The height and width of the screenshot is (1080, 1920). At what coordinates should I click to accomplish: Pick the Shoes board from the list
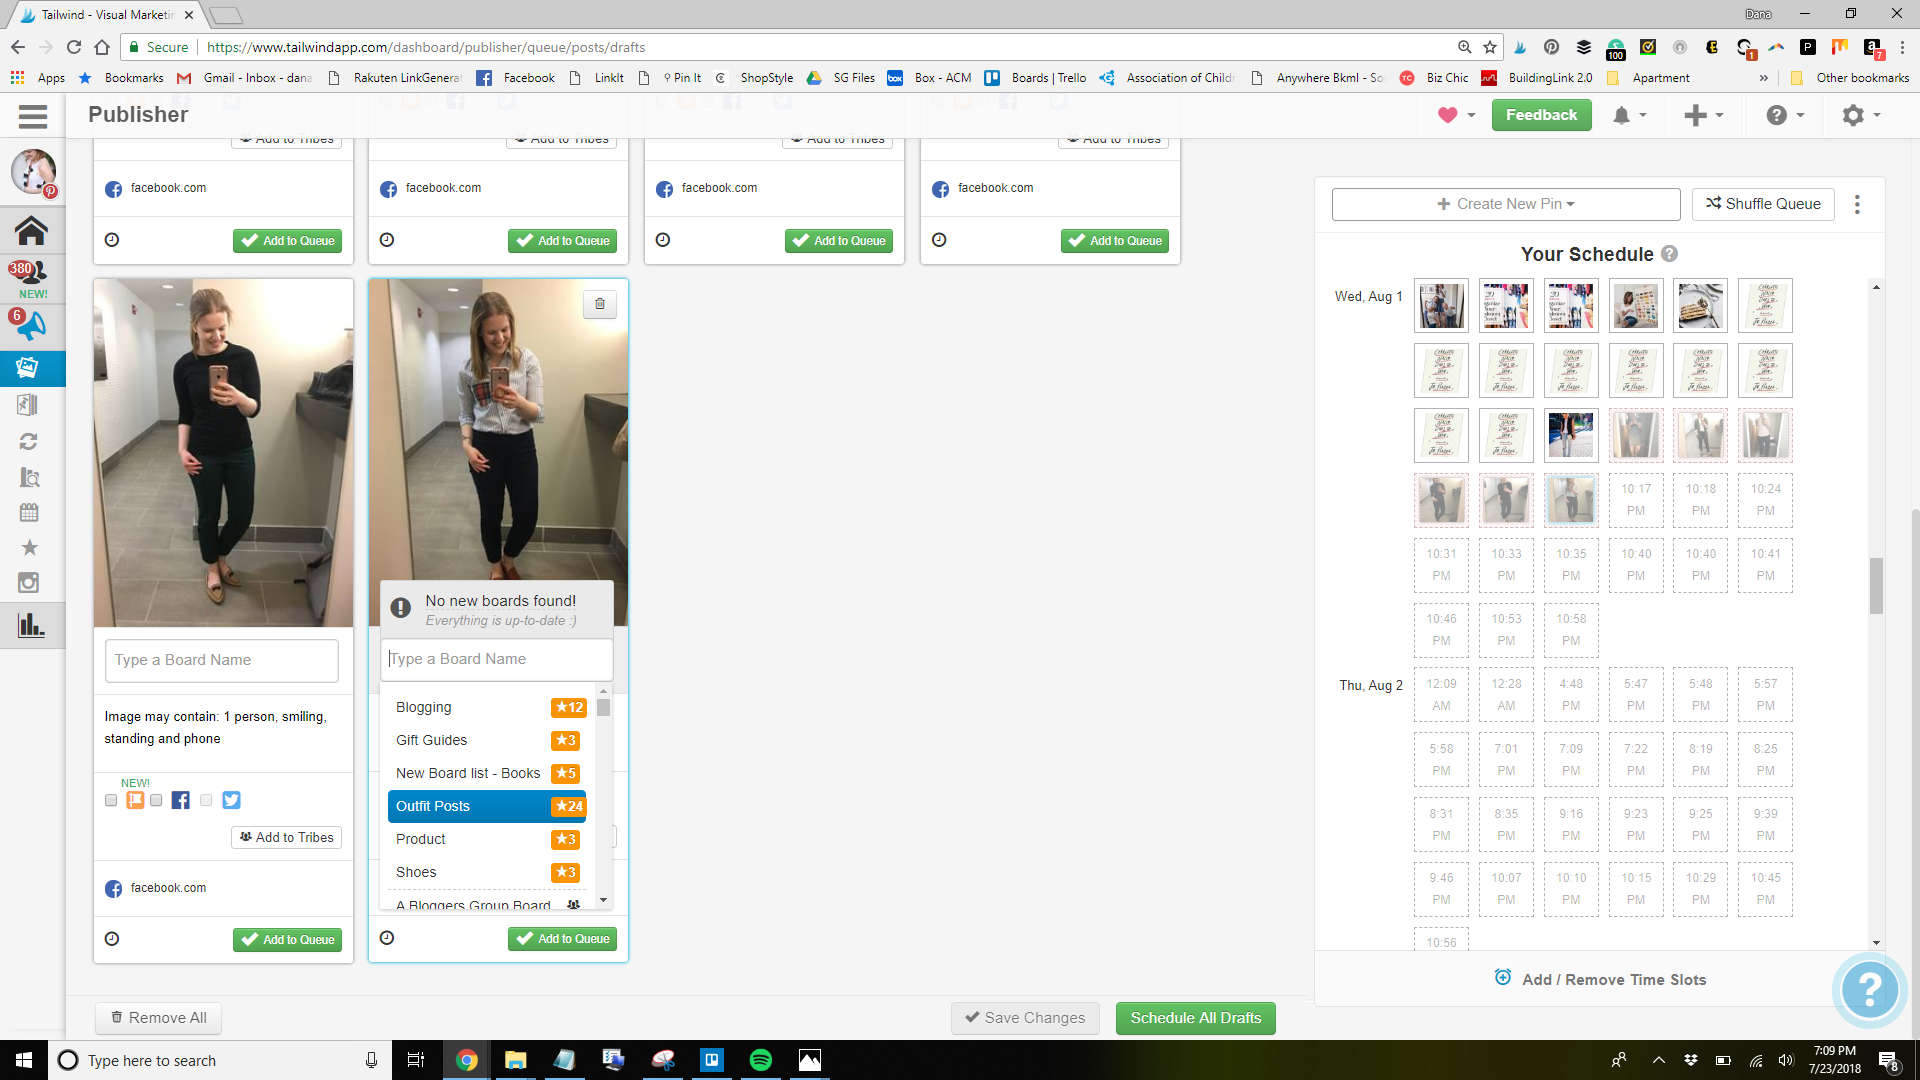click(487, 872)
